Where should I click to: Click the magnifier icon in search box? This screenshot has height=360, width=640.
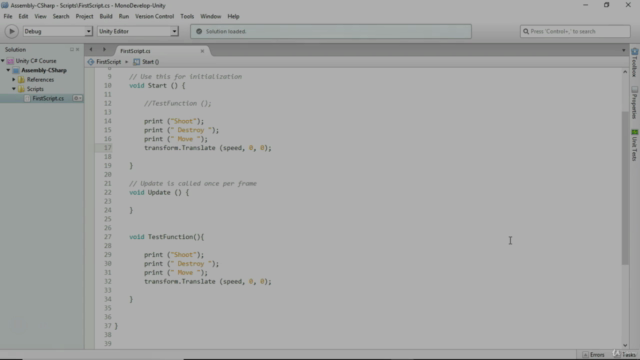(x=526, y=31)
